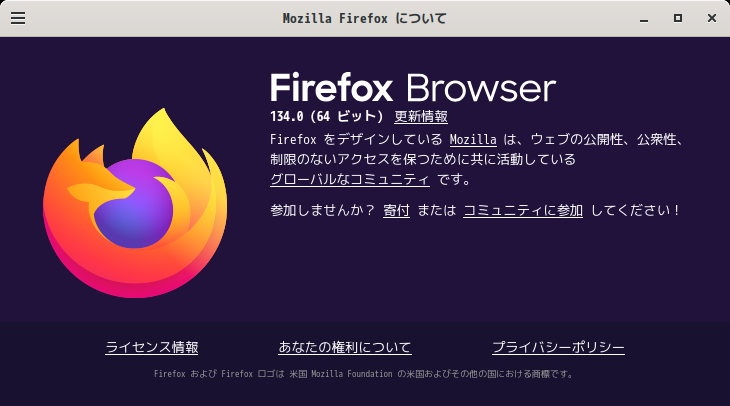Click the Firefox logo image
The width and height of the screenshot is (730, 406).
click(x=135, y=203)
